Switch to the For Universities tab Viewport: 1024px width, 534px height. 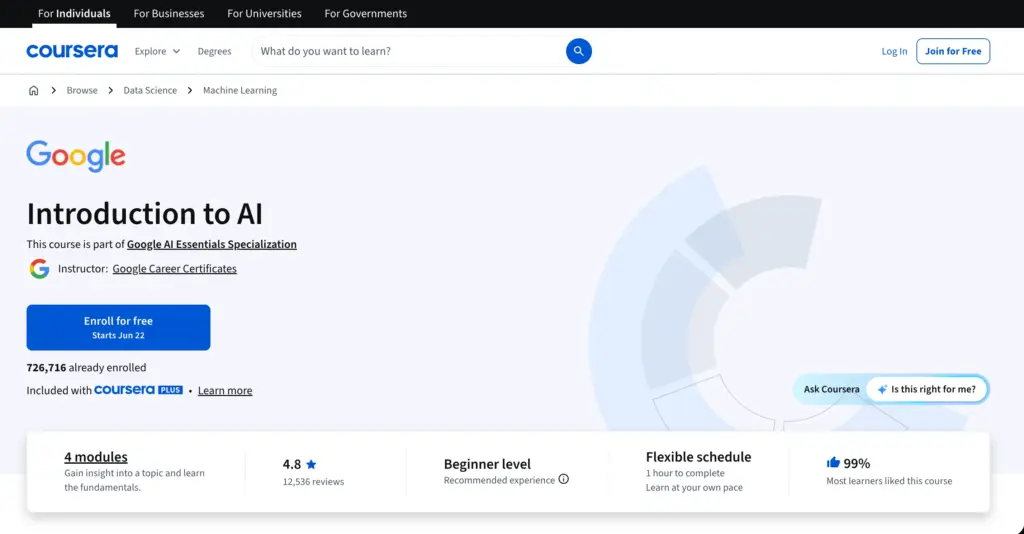(x=264, y=13)
